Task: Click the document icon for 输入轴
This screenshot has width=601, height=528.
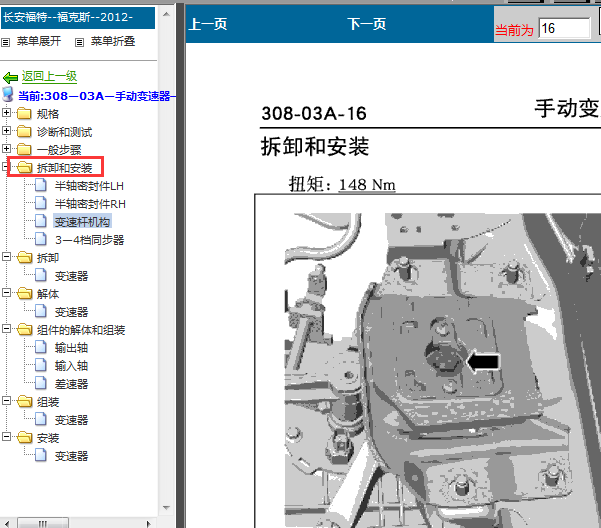Action: click(41, 365)
